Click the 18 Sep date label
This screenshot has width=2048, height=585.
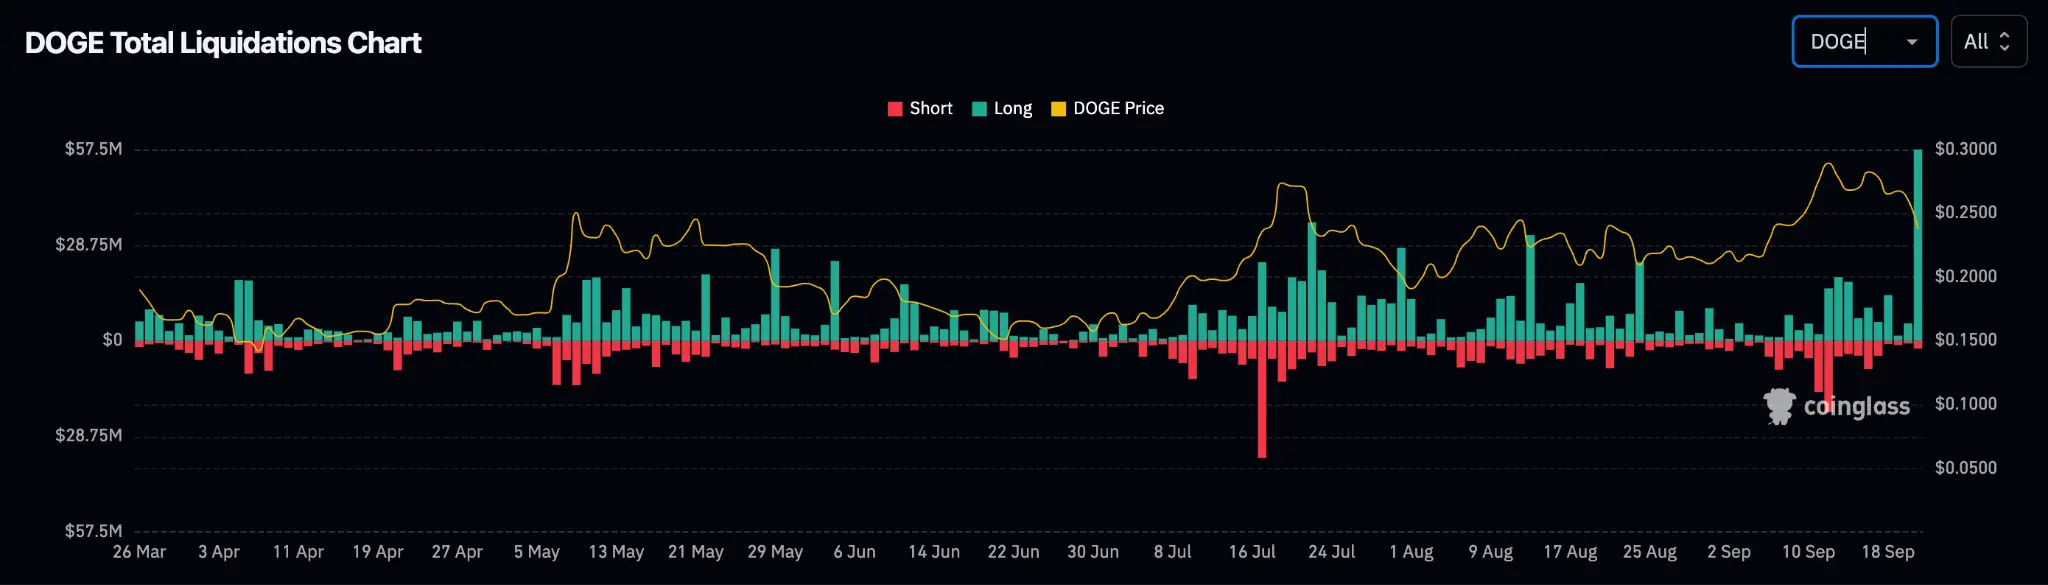coord(1888,552)
